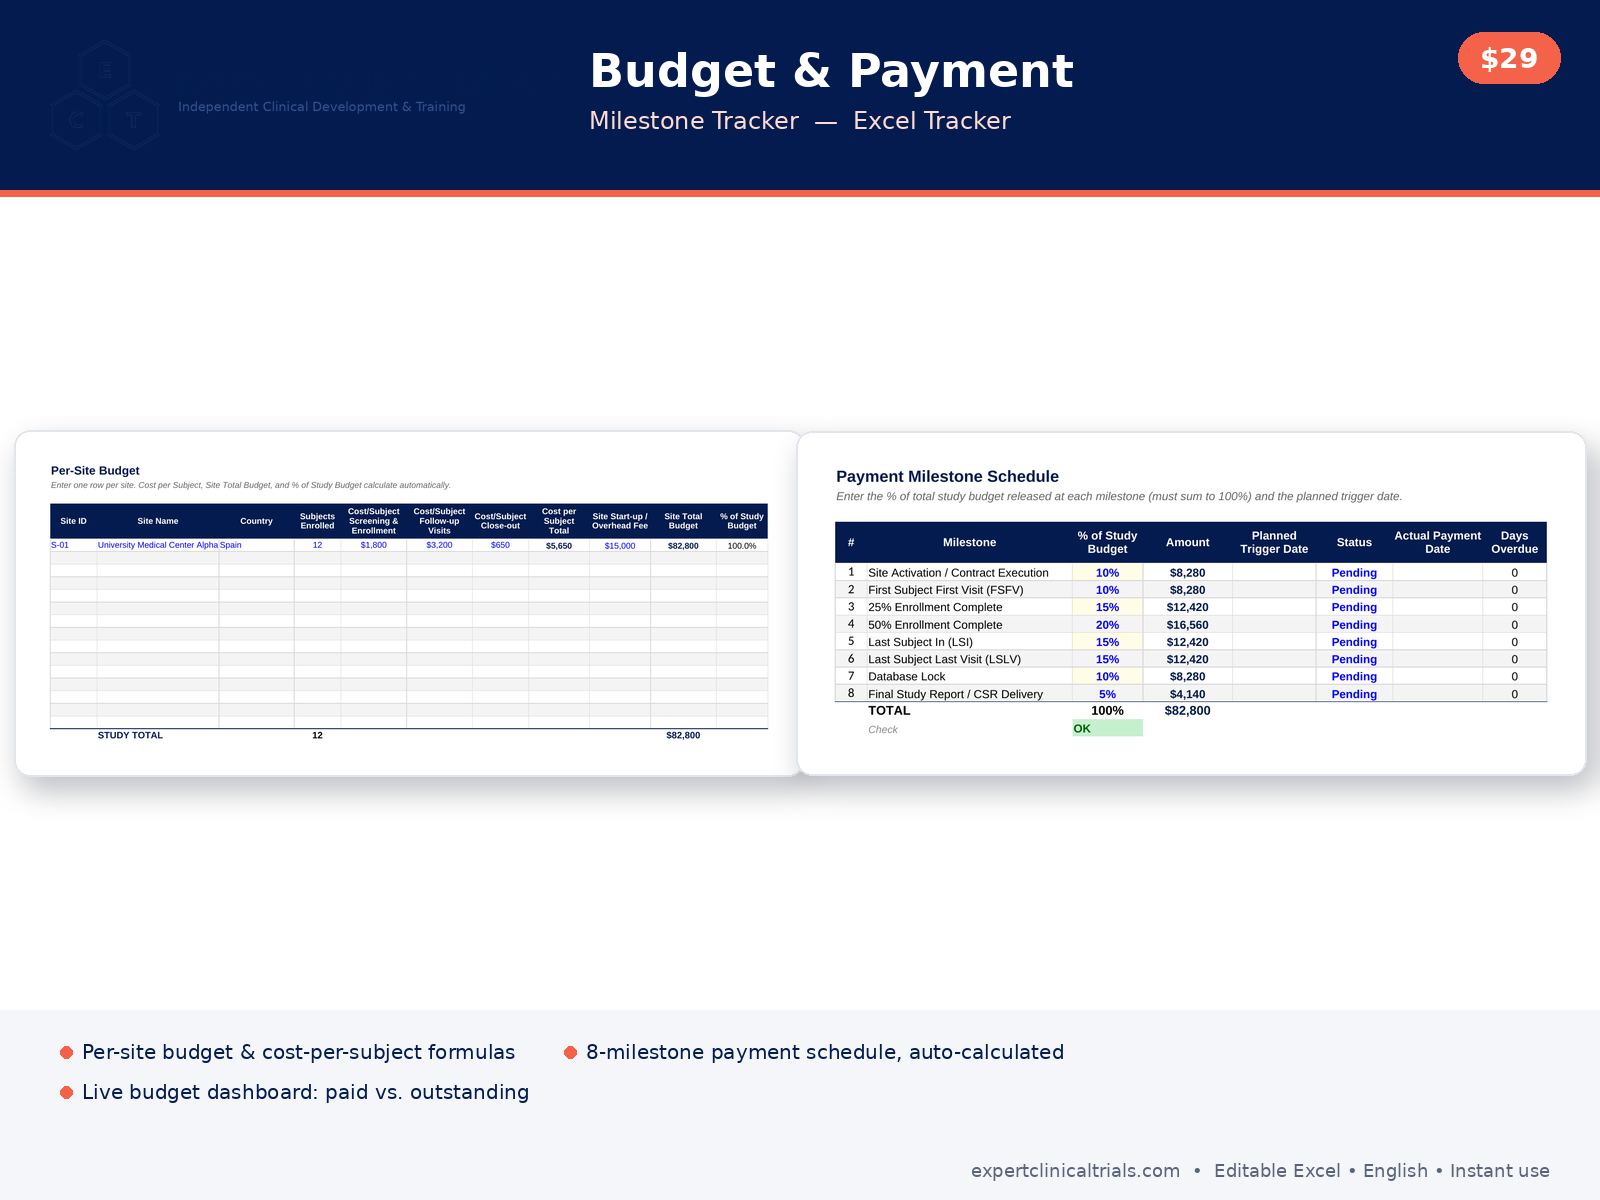Click Independent Clinical Development & Training tagline
Screen dimensions: 1600x1200
click(321, 107)
